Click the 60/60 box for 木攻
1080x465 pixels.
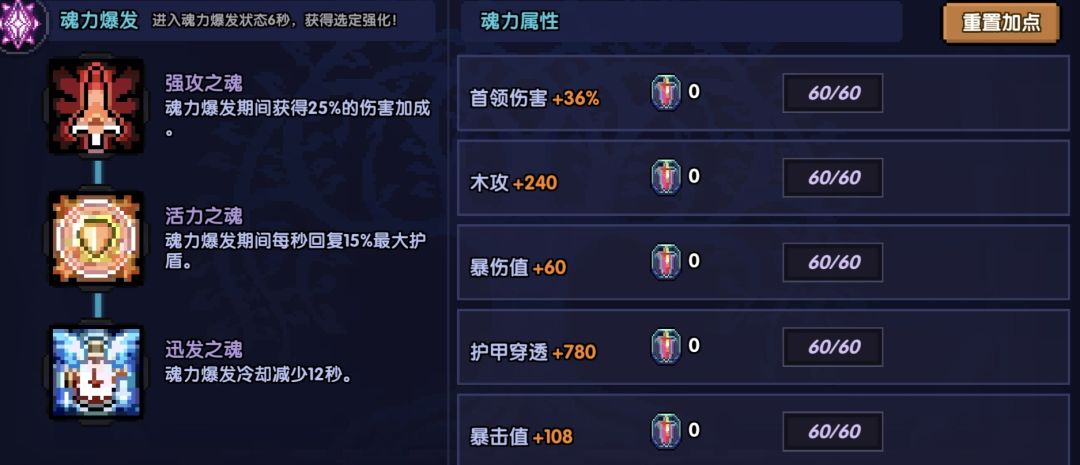point(833,178)
